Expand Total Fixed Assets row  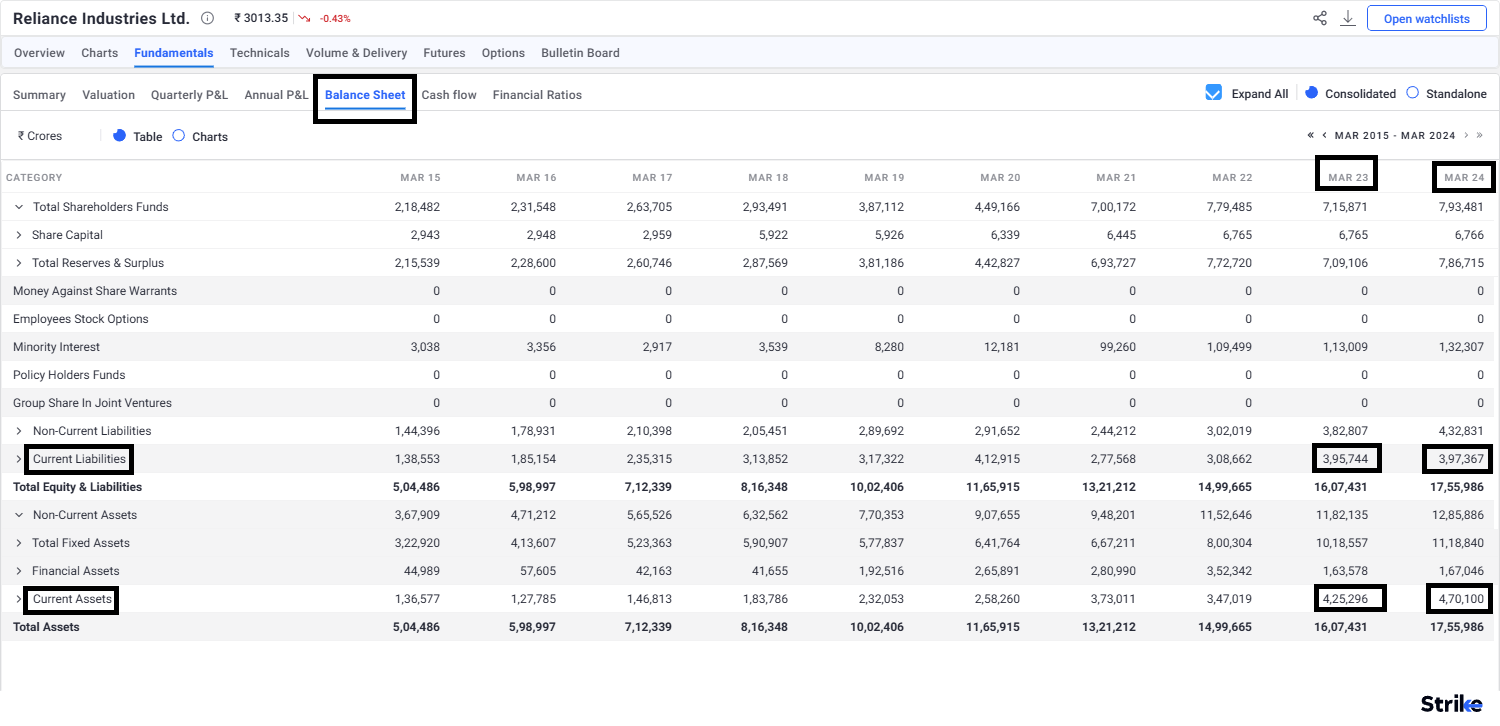tap(19, 543)
